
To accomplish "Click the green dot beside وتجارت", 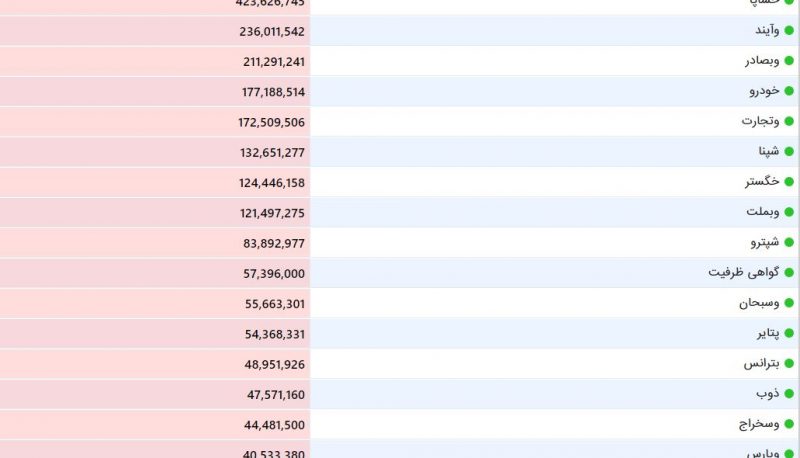I will tap(789, 121).
